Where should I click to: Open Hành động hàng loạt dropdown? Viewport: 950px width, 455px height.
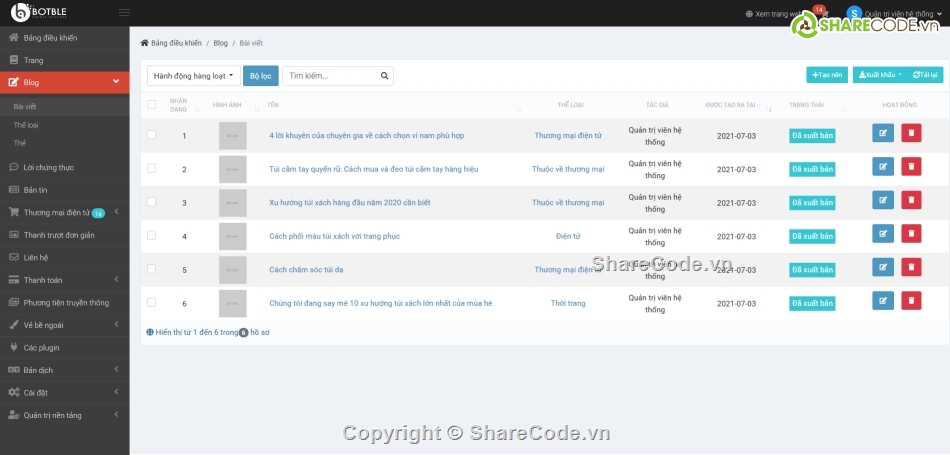[x=194, y=76]
